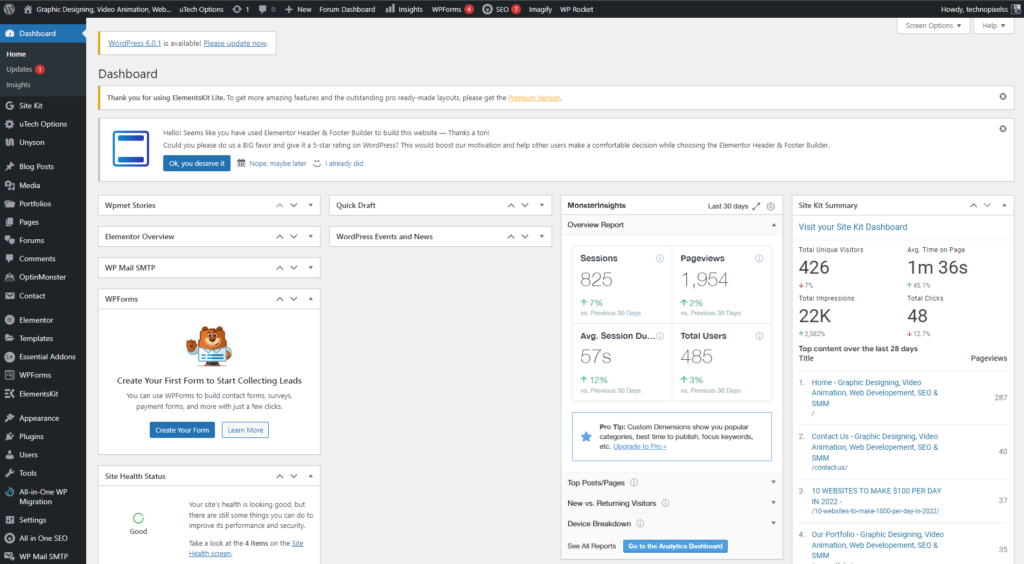
Task: Click Learn More in WPForms widget
Action: [x=246, y=430]
